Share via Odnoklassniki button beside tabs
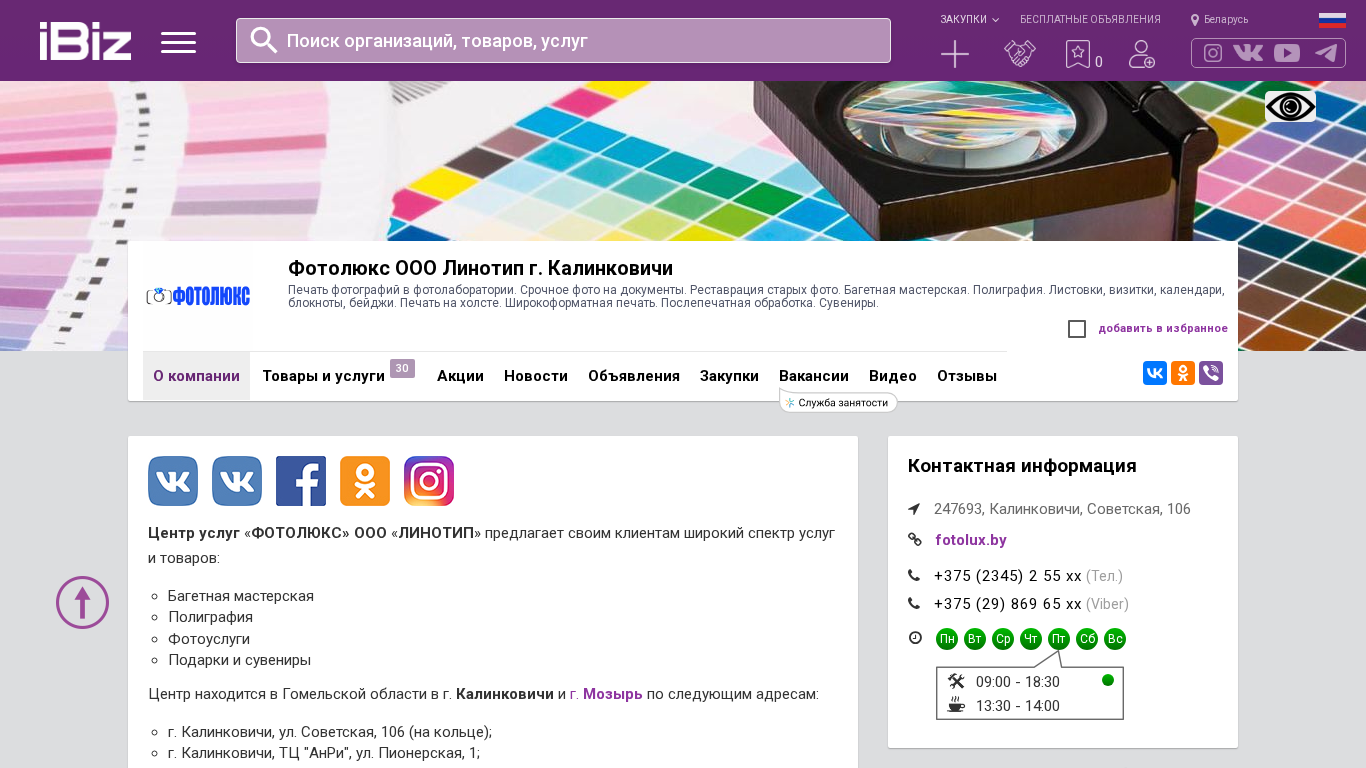This screenshot has width=1366, height=768. coord(1183,373)
